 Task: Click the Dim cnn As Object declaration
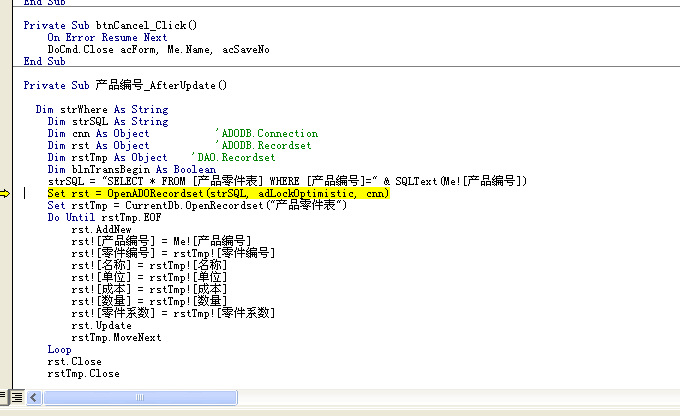[98, 134]
